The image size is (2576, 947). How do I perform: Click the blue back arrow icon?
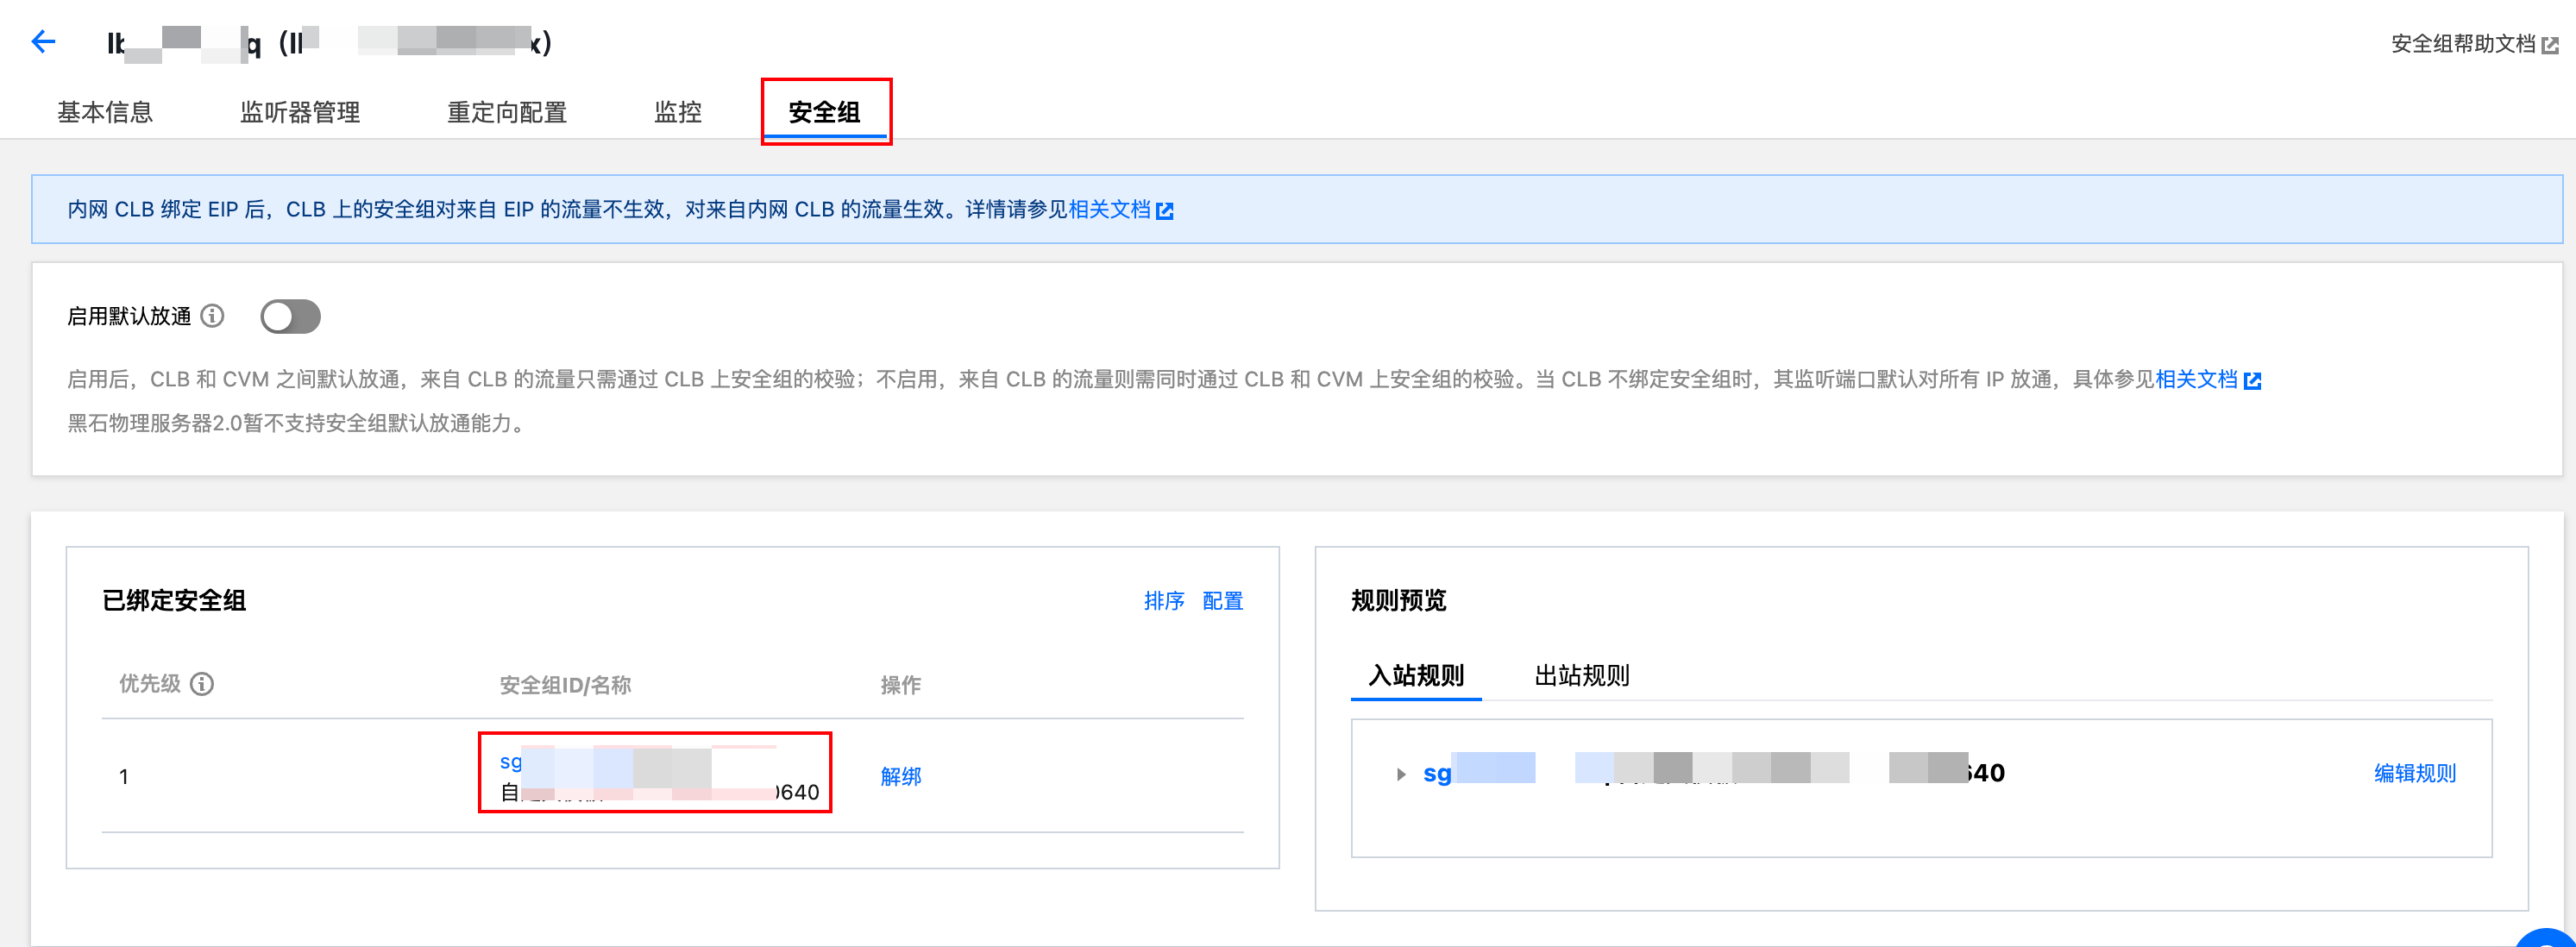(x=43, y=41)
